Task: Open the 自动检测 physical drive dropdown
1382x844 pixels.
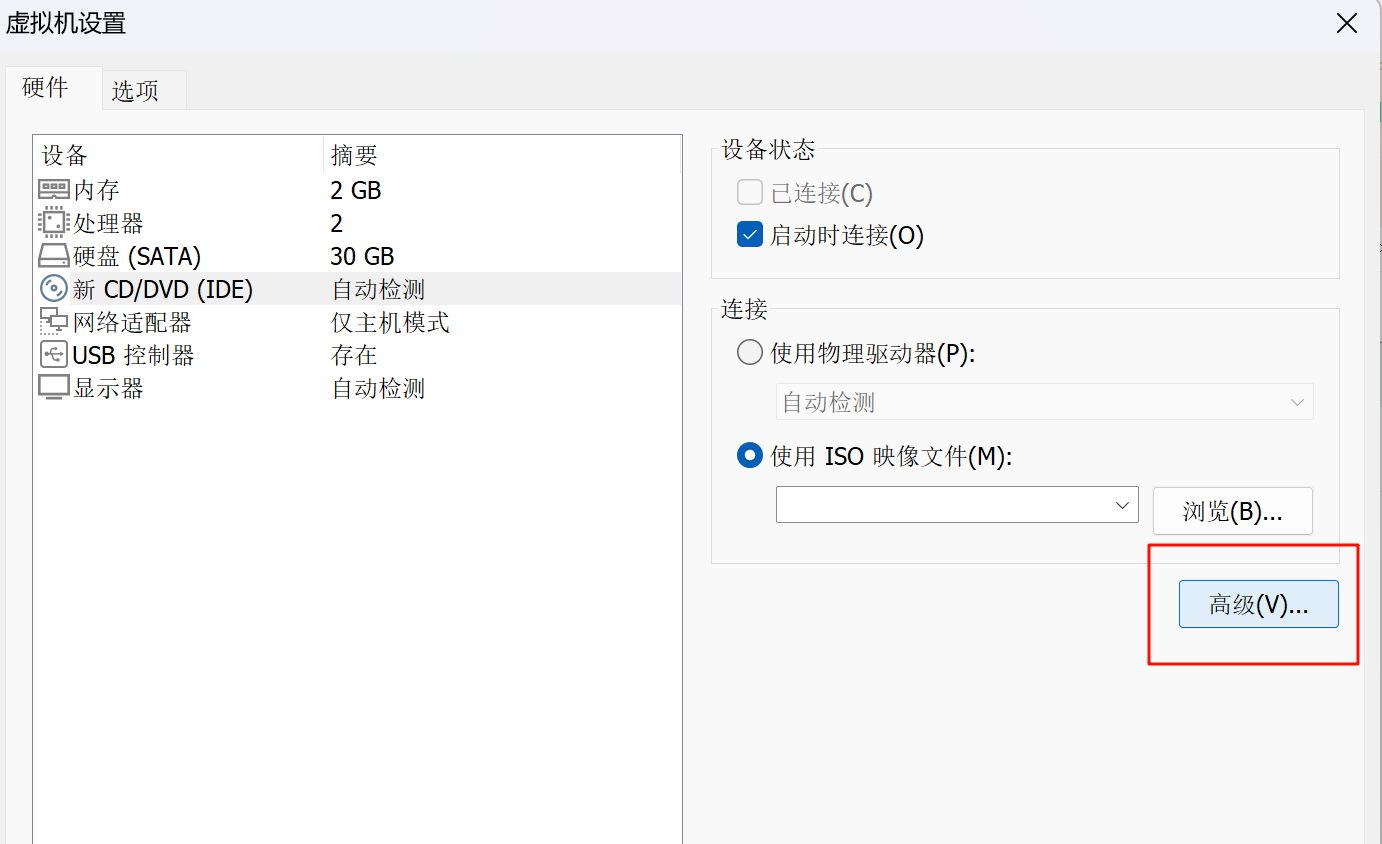Action: point(1044,402)
